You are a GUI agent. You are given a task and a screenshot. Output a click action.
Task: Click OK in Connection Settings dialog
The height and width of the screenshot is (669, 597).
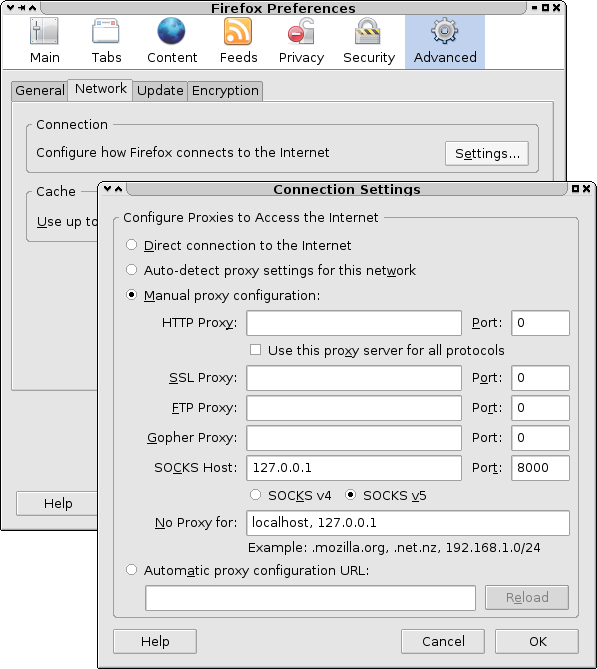[537, 641]
